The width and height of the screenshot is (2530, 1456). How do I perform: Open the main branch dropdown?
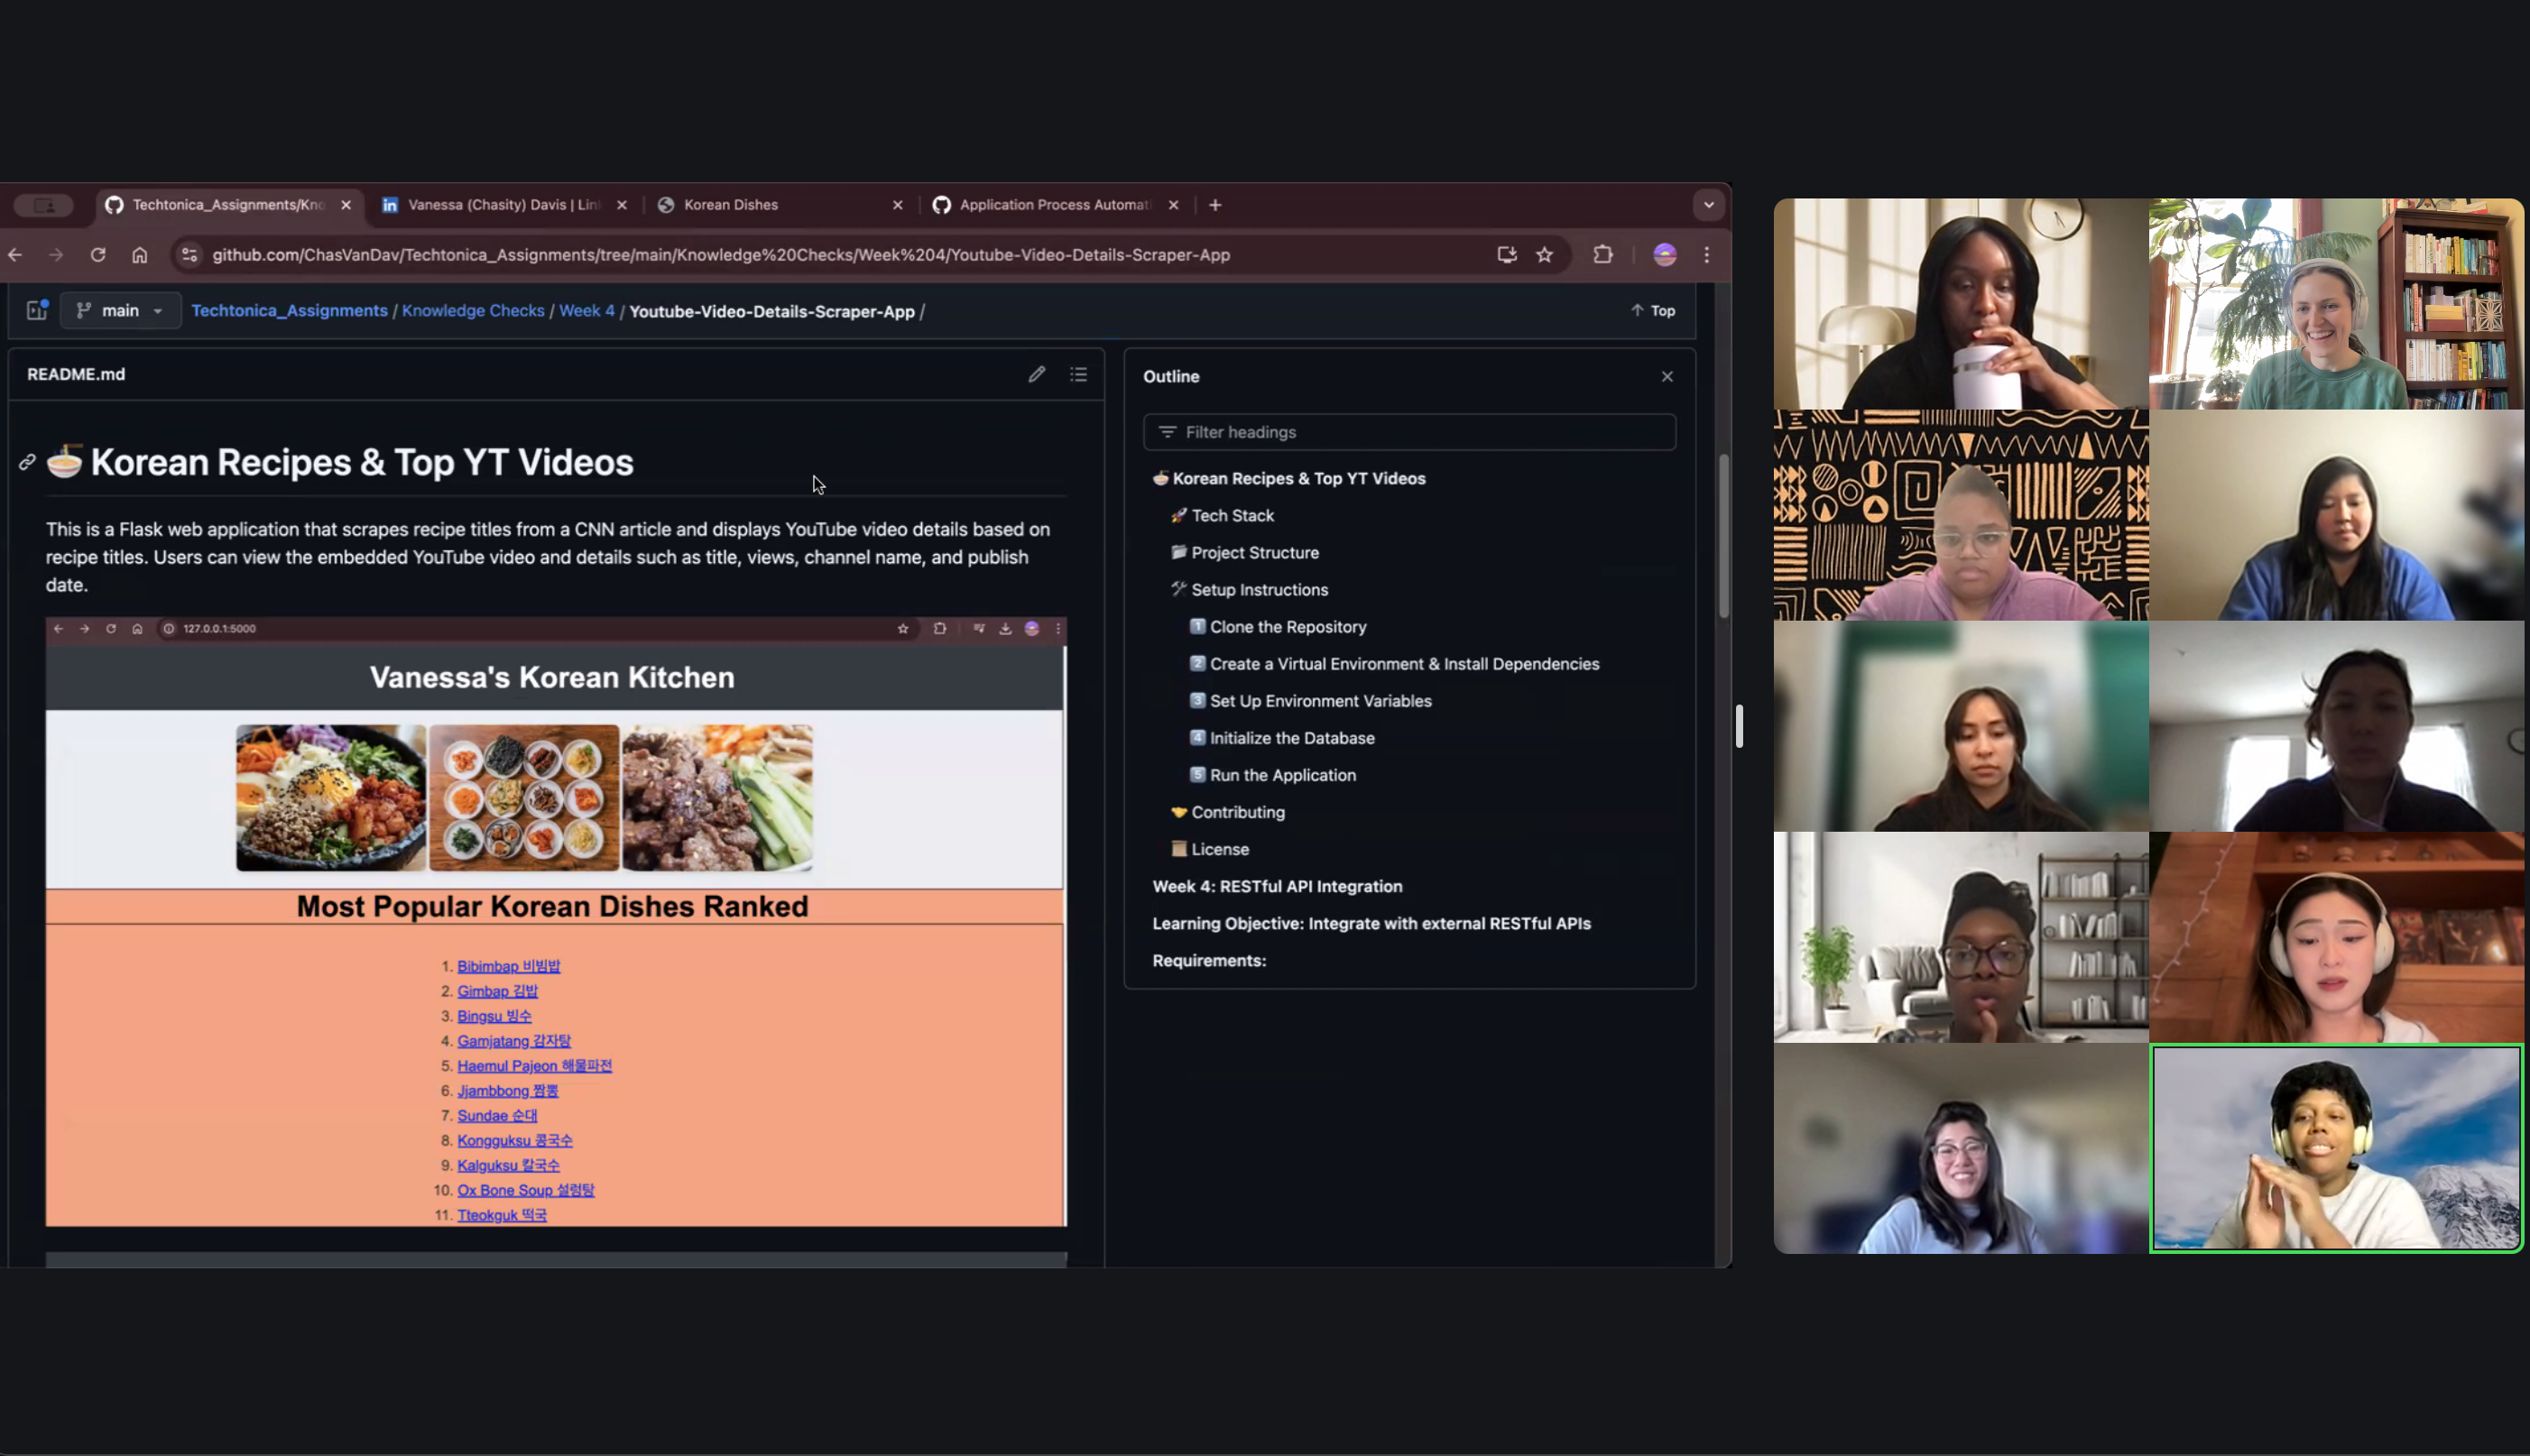tap(120, 310)
